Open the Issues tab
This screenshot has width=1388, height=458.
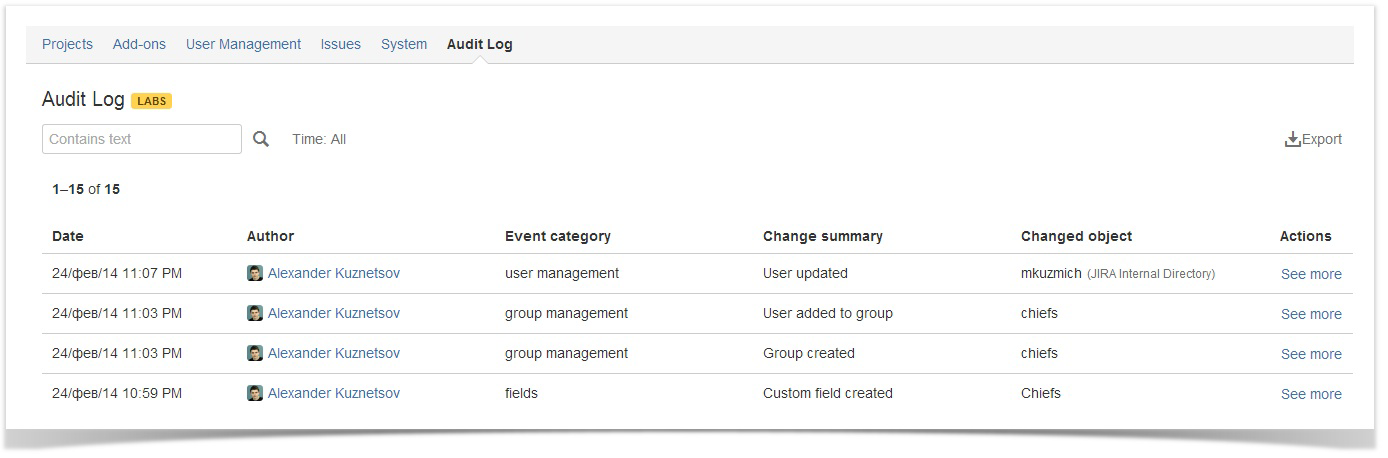tap(341, 44)
